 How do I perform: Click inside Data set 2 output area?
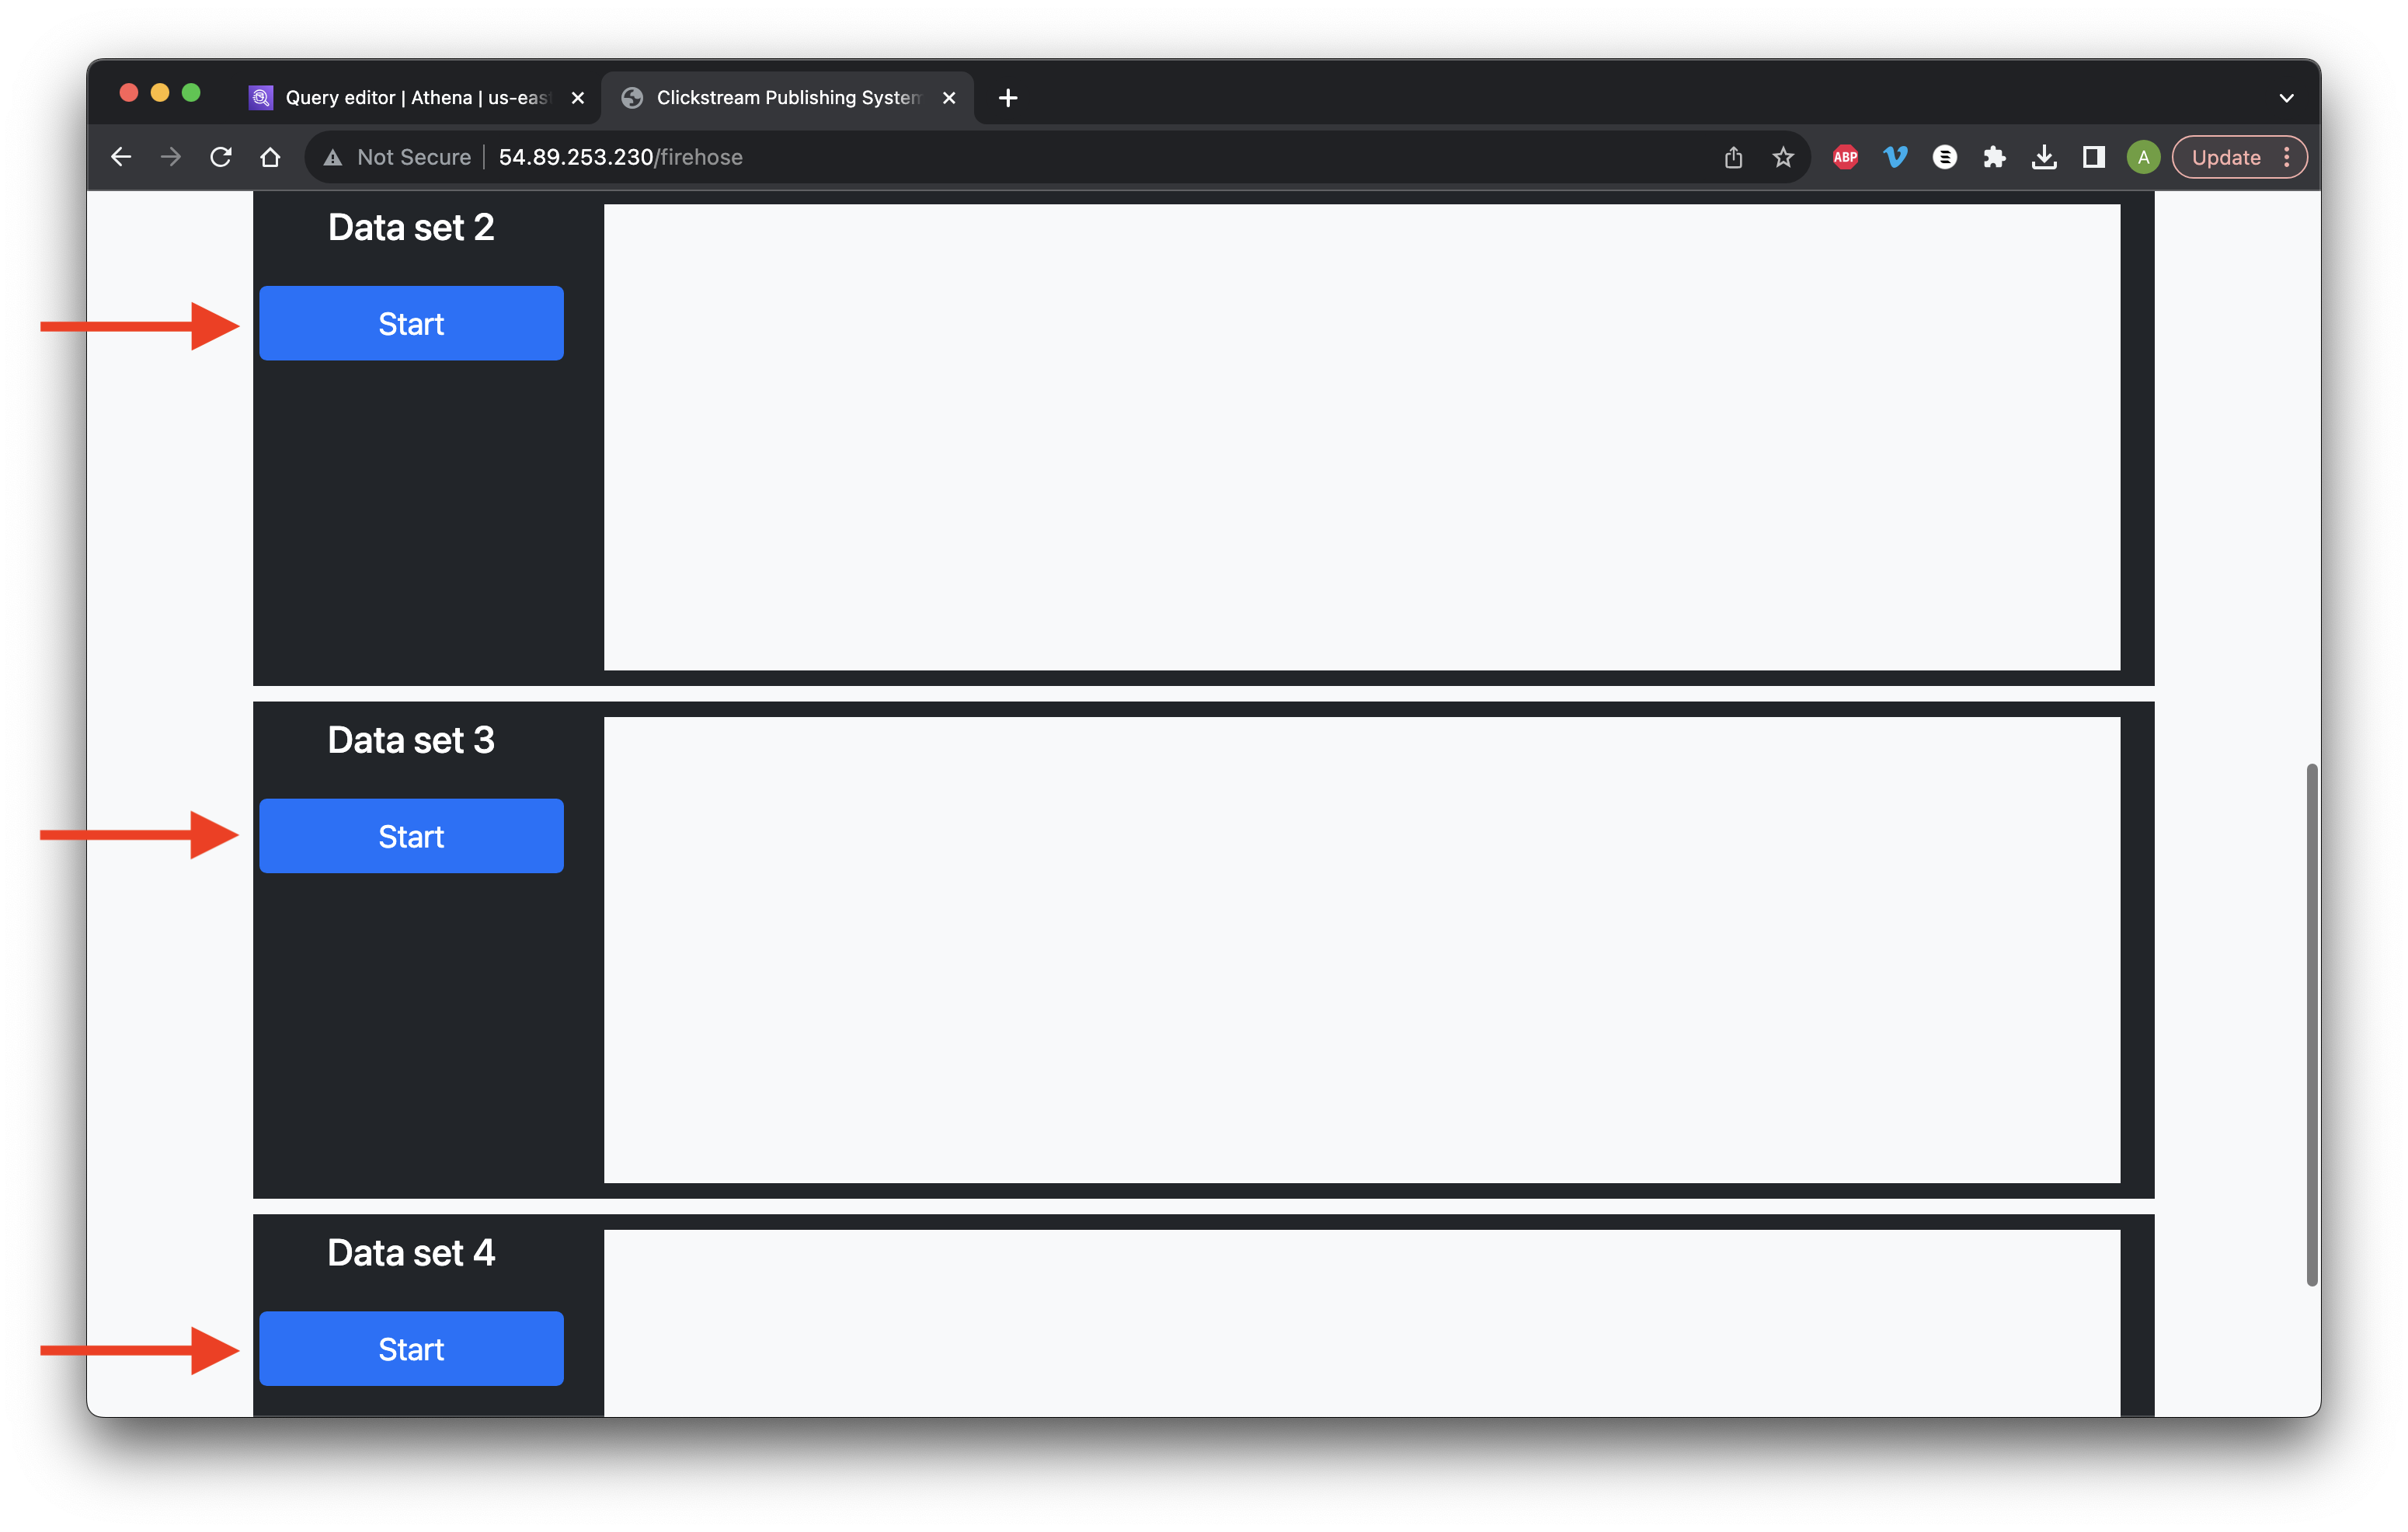[x=1361, y=437]
